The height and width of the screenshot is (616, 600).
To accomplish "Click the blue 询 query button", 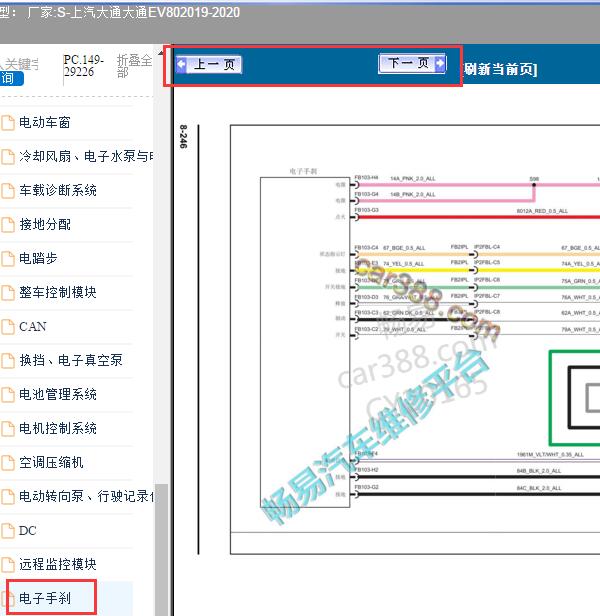I will click(11, 79).
